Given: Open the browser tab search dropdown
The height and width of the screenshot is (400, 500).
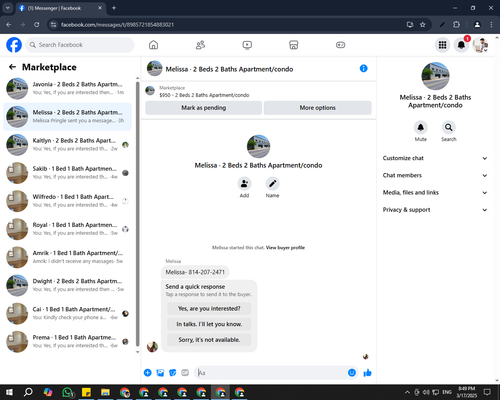Looking at the screenshot, I should click(x=7, y=8).
